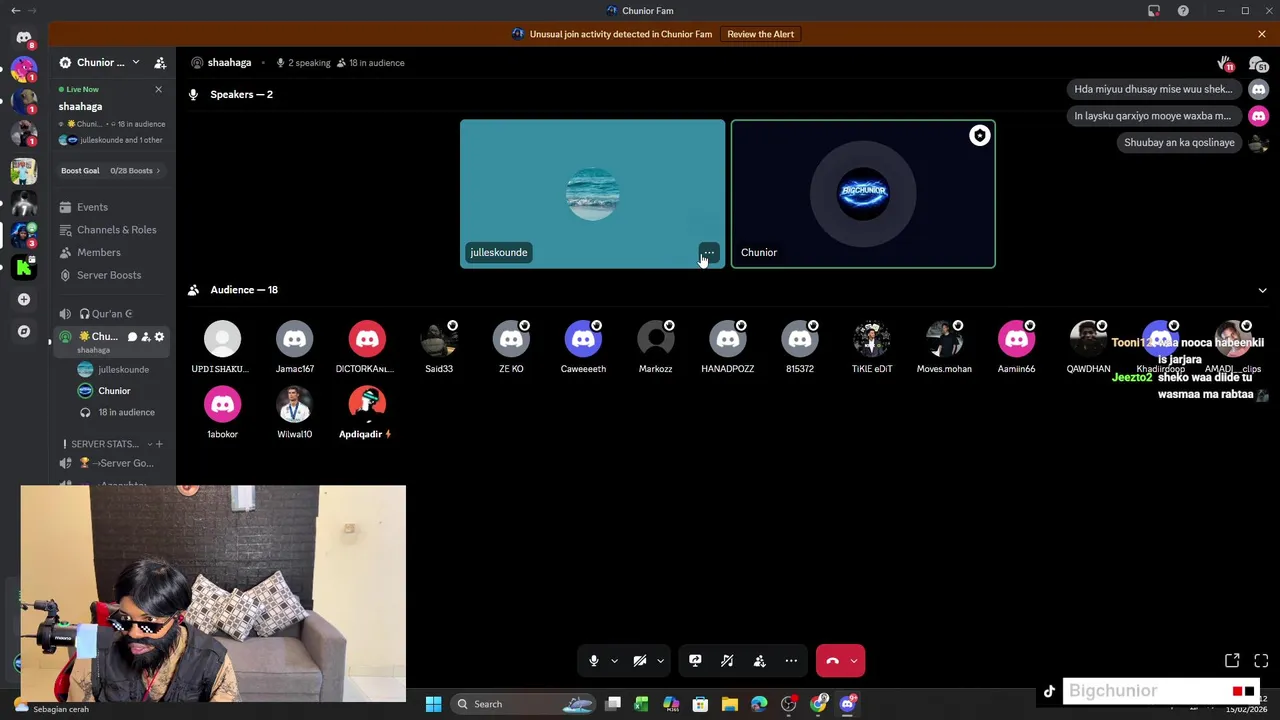Image resolution: width=1280 pixels, height=720 pixels.
Task: Open chat message starting 'In laysku qarxiyo'
Action: [1153, 116]
